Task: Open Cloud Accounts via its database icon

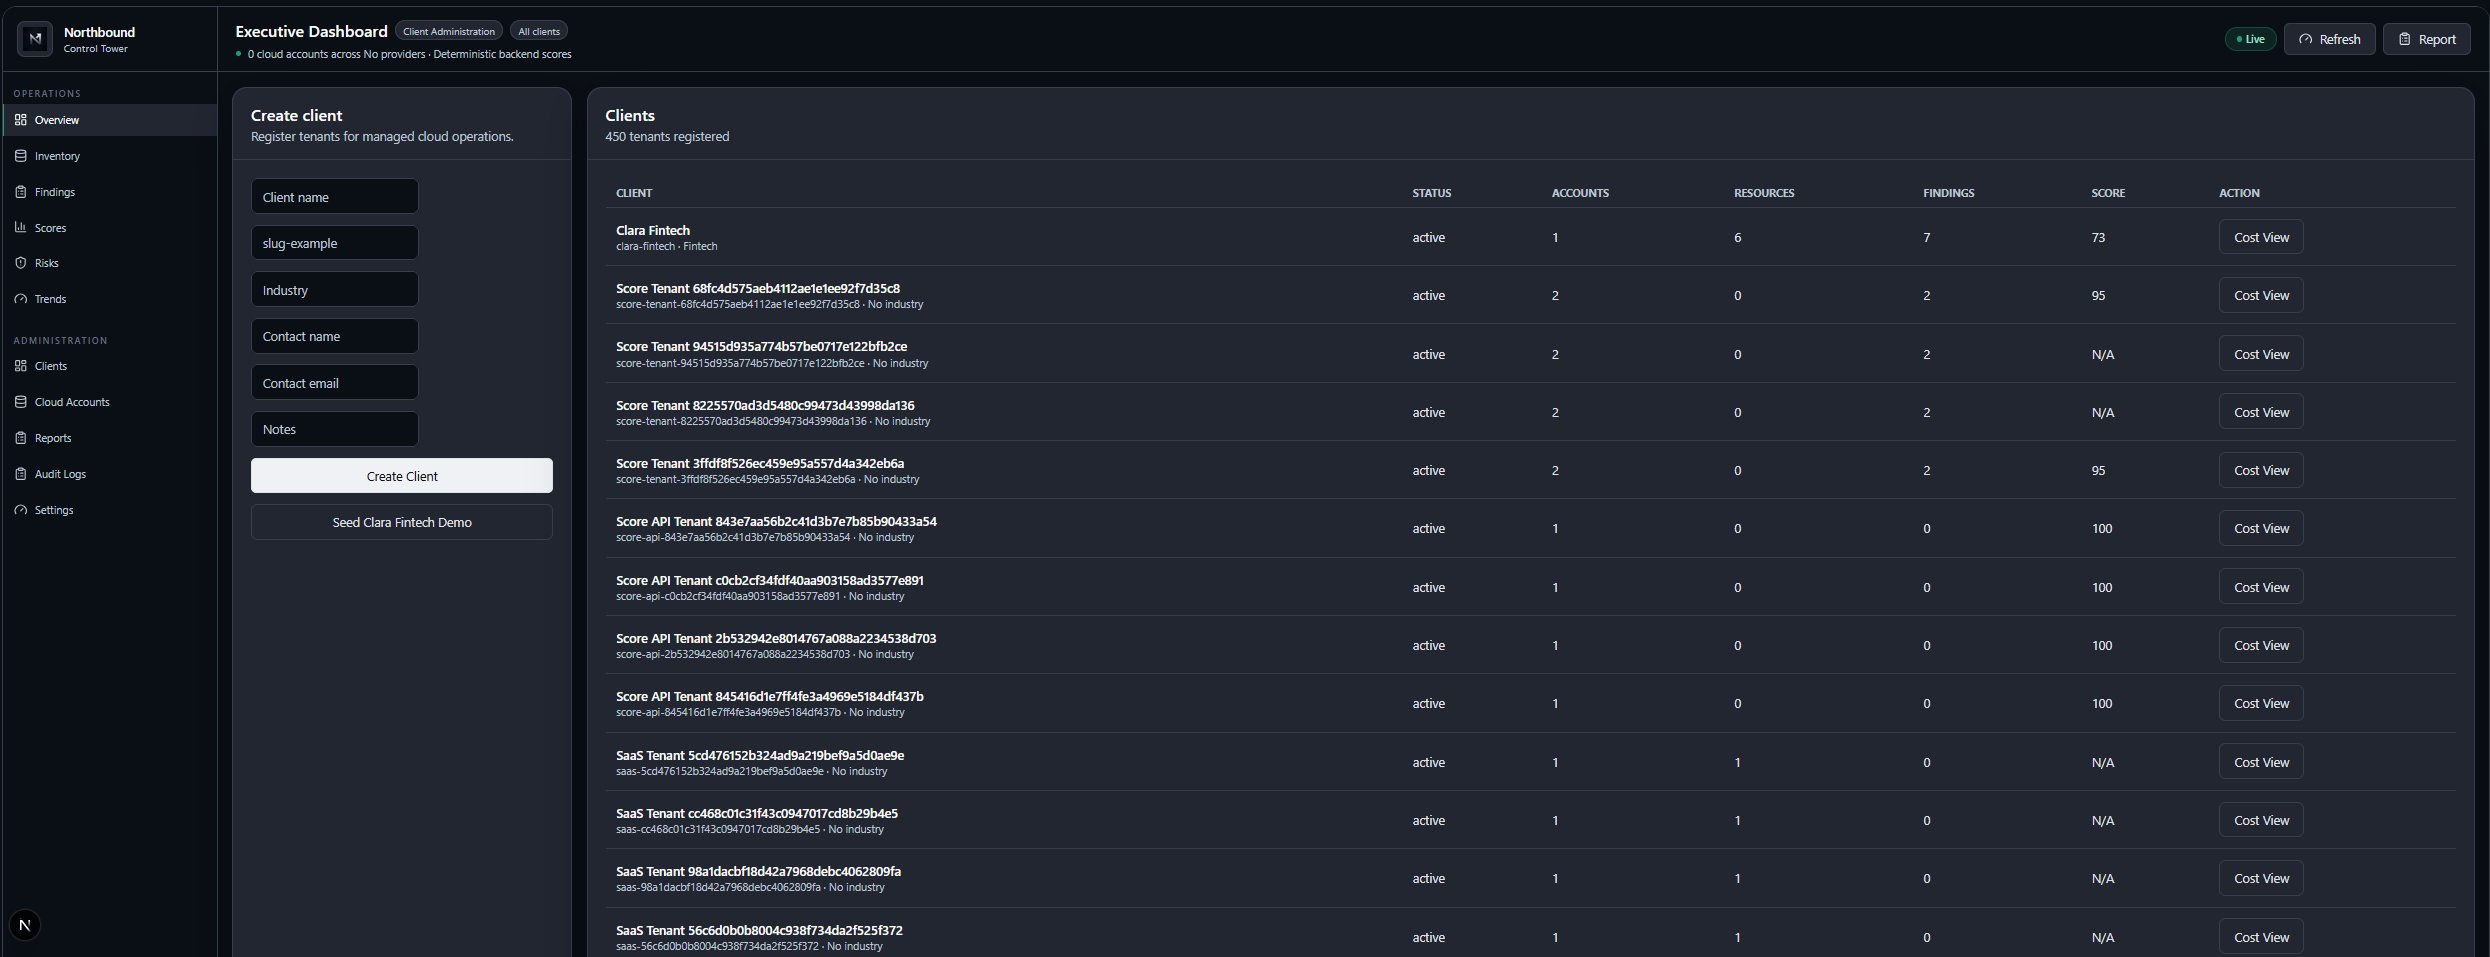Action: (21, 402)
